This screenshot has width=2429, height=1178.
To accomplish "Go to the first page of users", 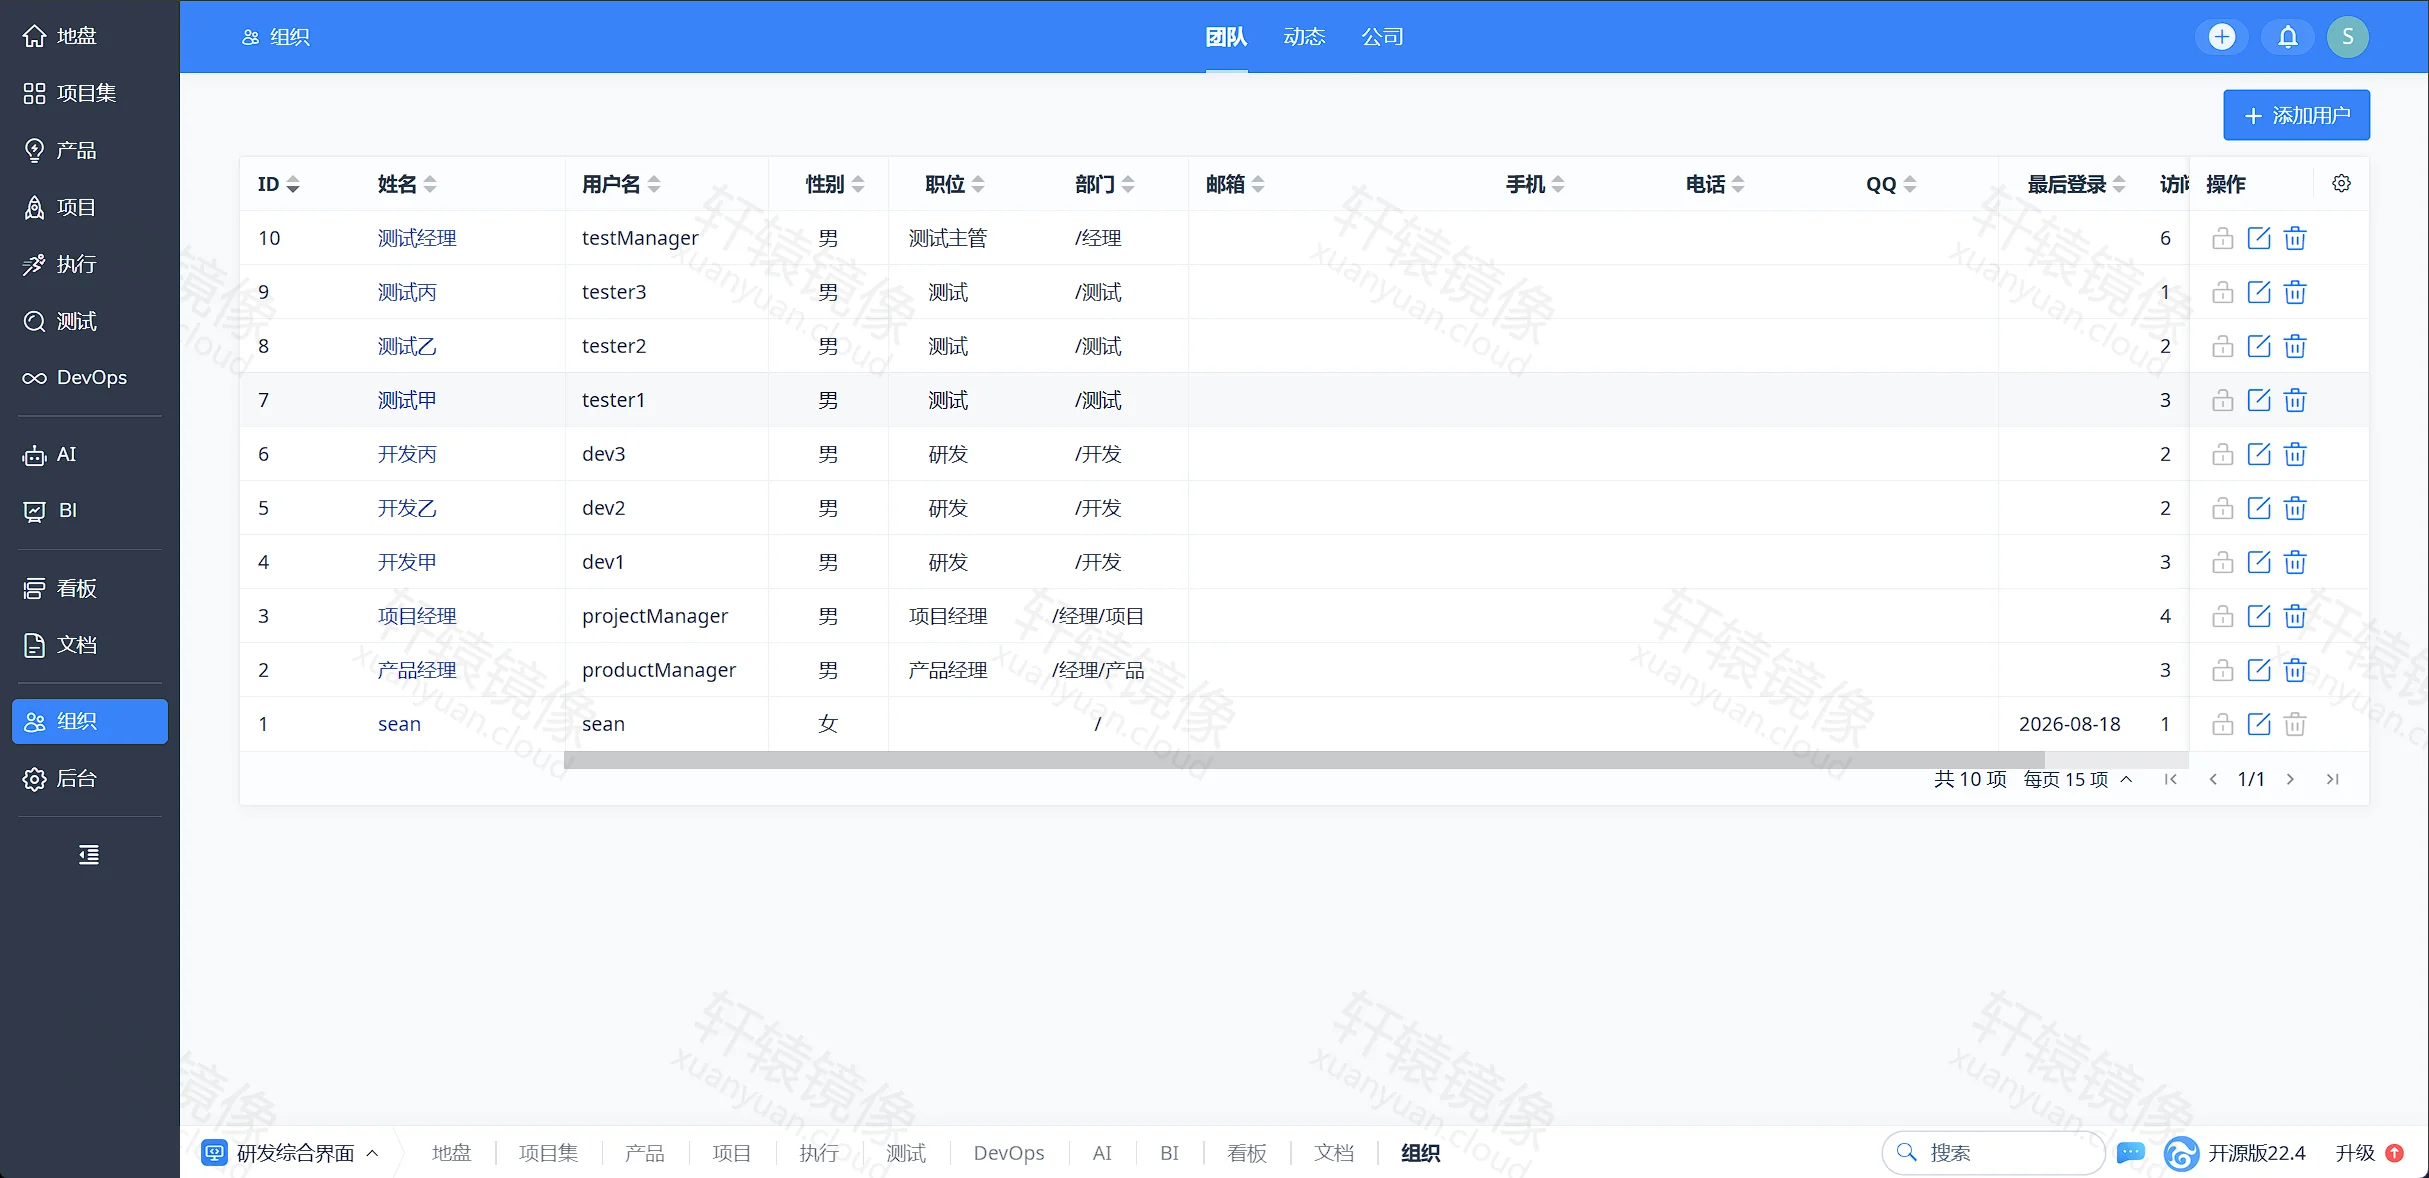I will pyautogui.click(x=2170, y=779).
